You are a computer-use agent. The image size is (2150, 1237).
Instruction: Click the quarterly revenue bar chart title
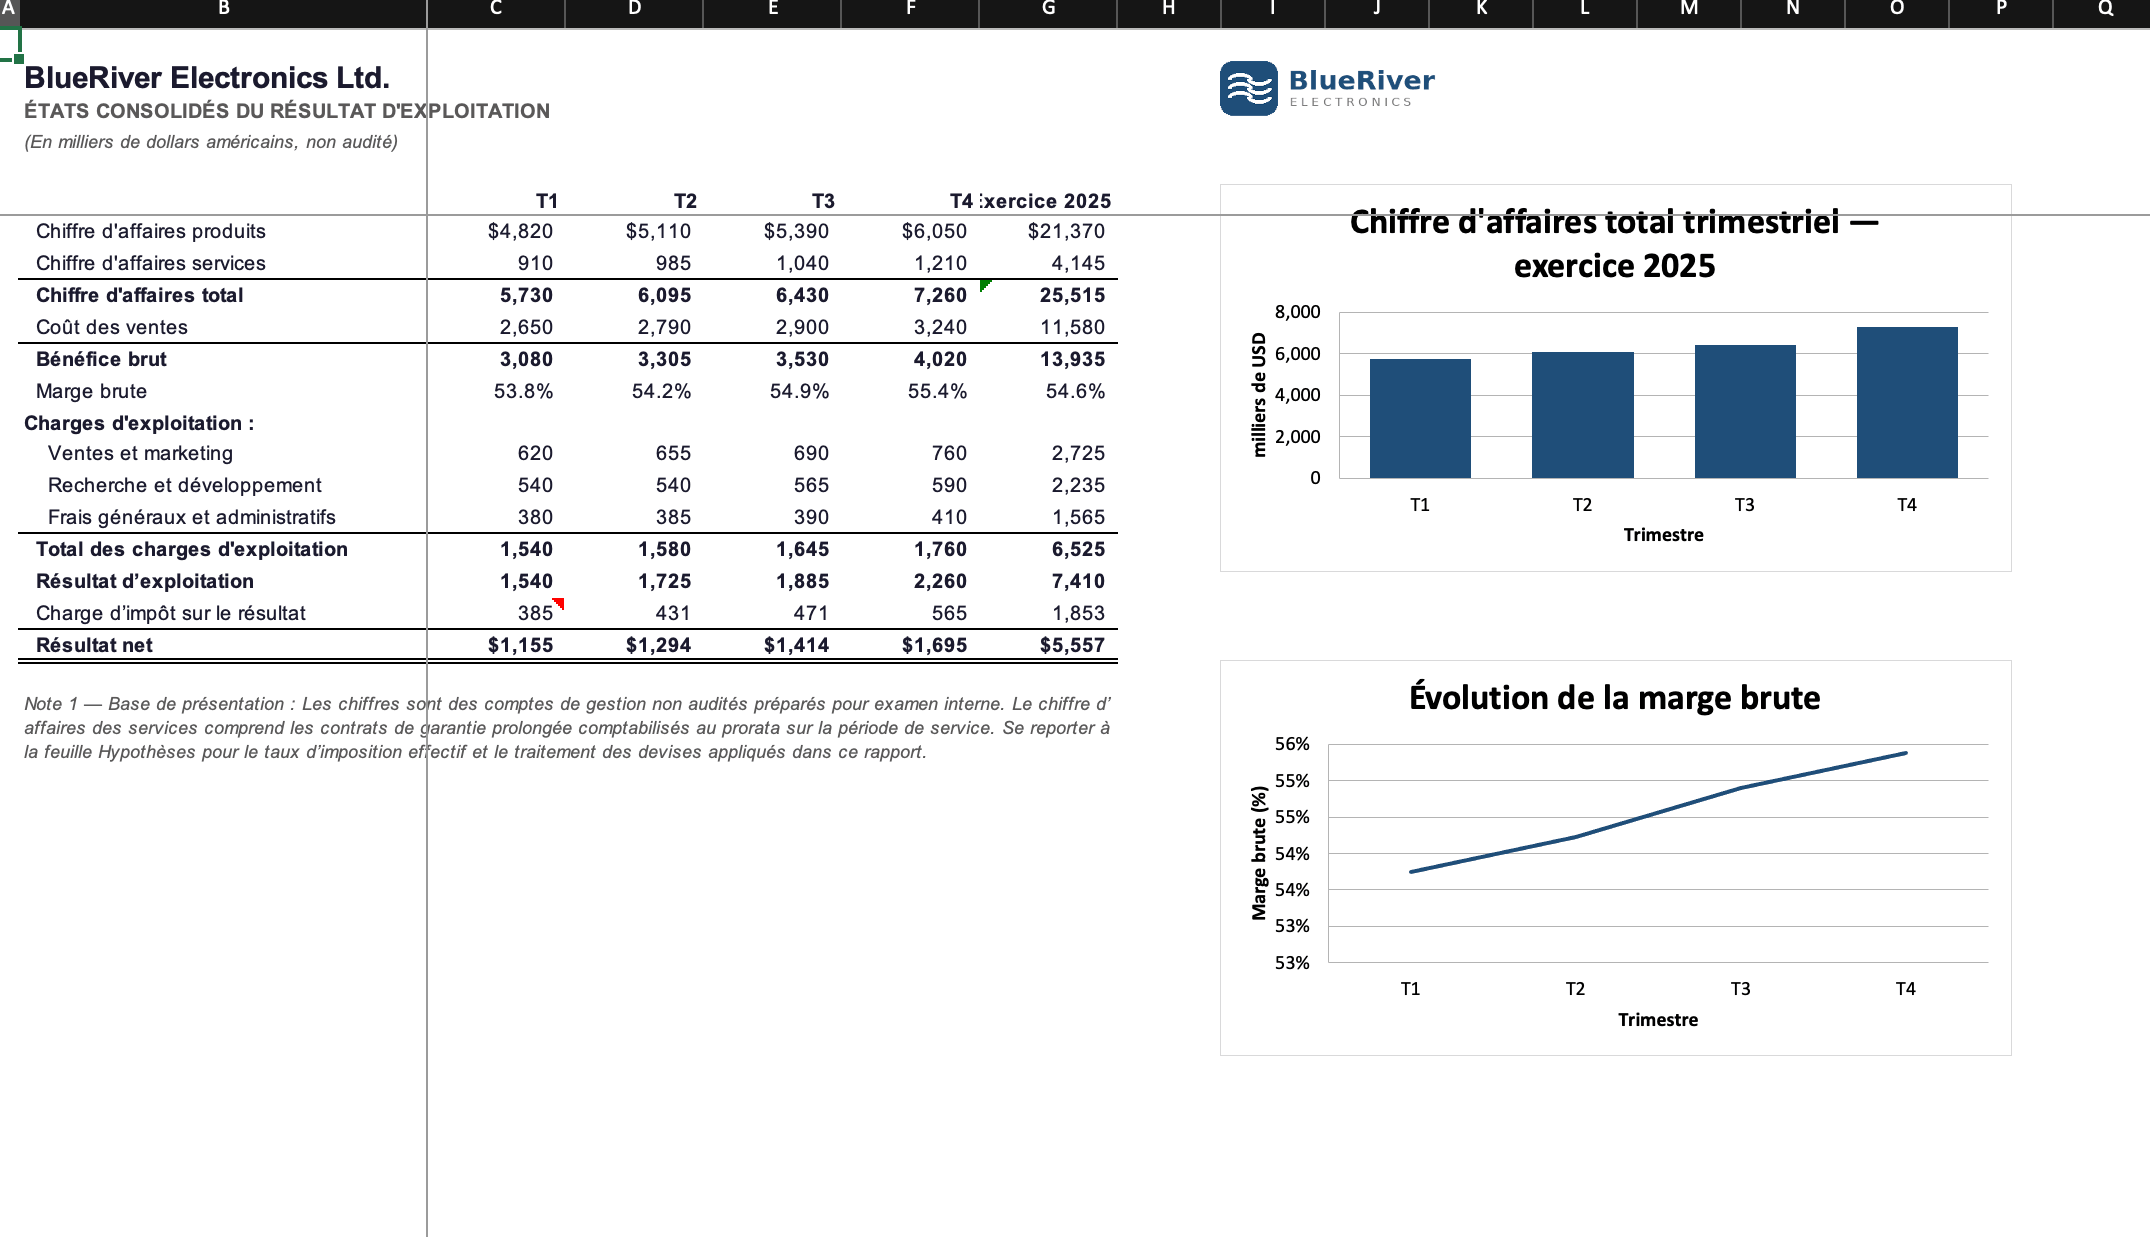point(1614,243)
